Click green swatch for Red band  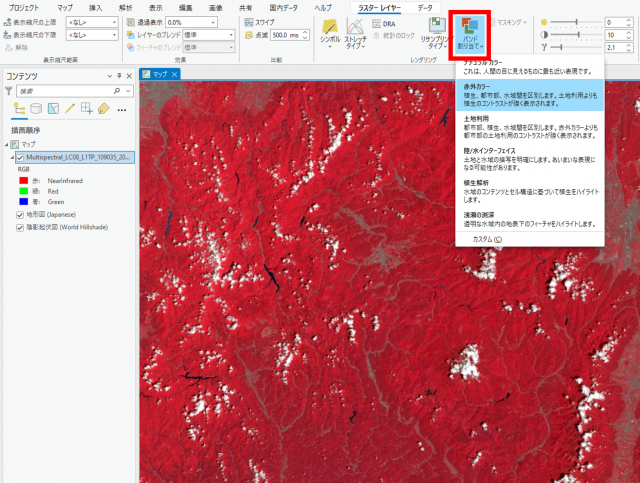24,191
